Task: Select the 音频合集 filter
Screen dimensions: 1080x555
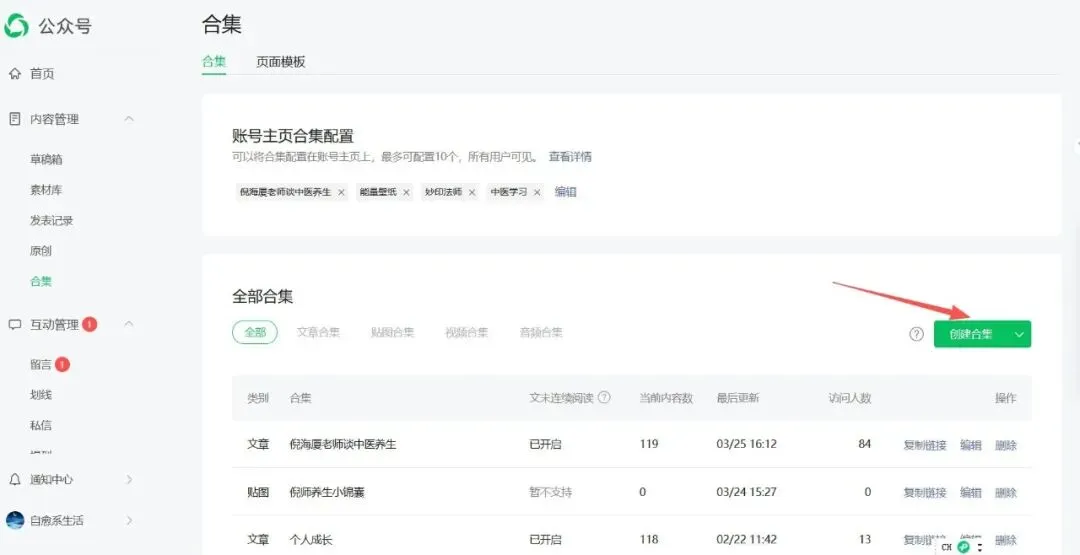Action: point(541,332)
